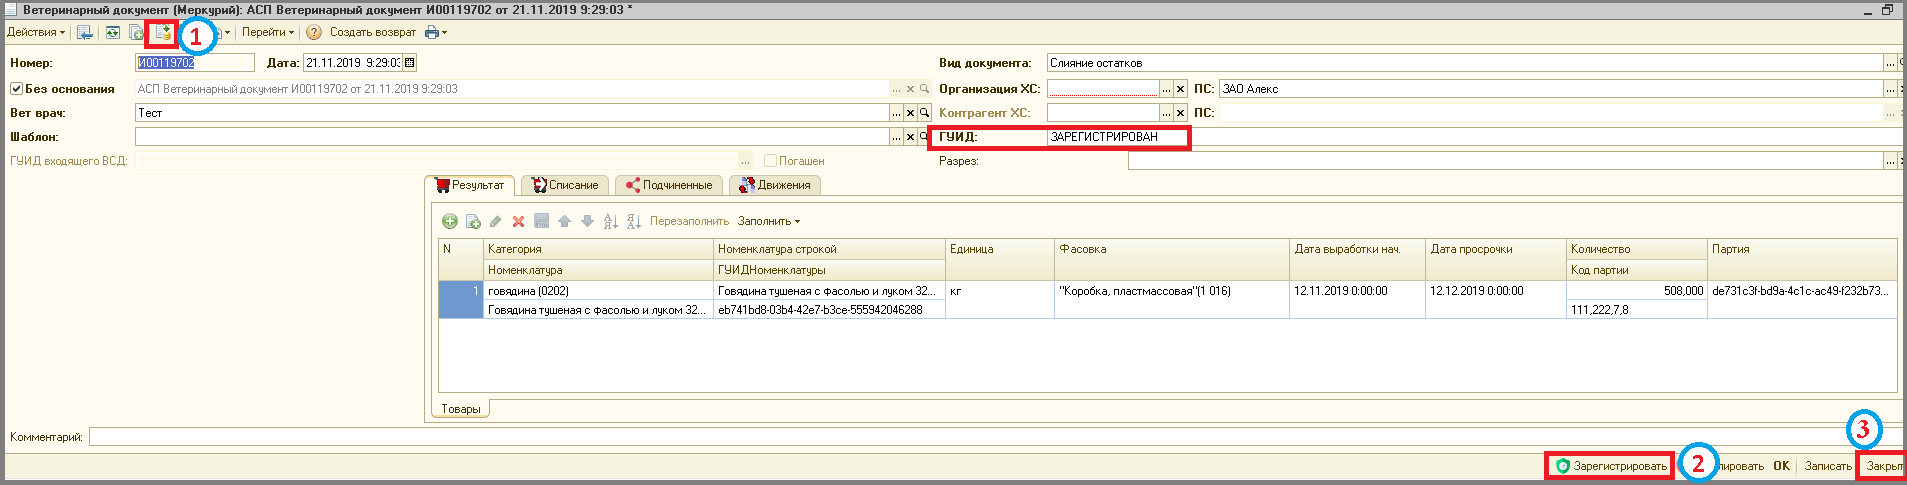Click the magnifier icon next to Вет врач
Screen dimensions: 1907x485
pos(925,113)
